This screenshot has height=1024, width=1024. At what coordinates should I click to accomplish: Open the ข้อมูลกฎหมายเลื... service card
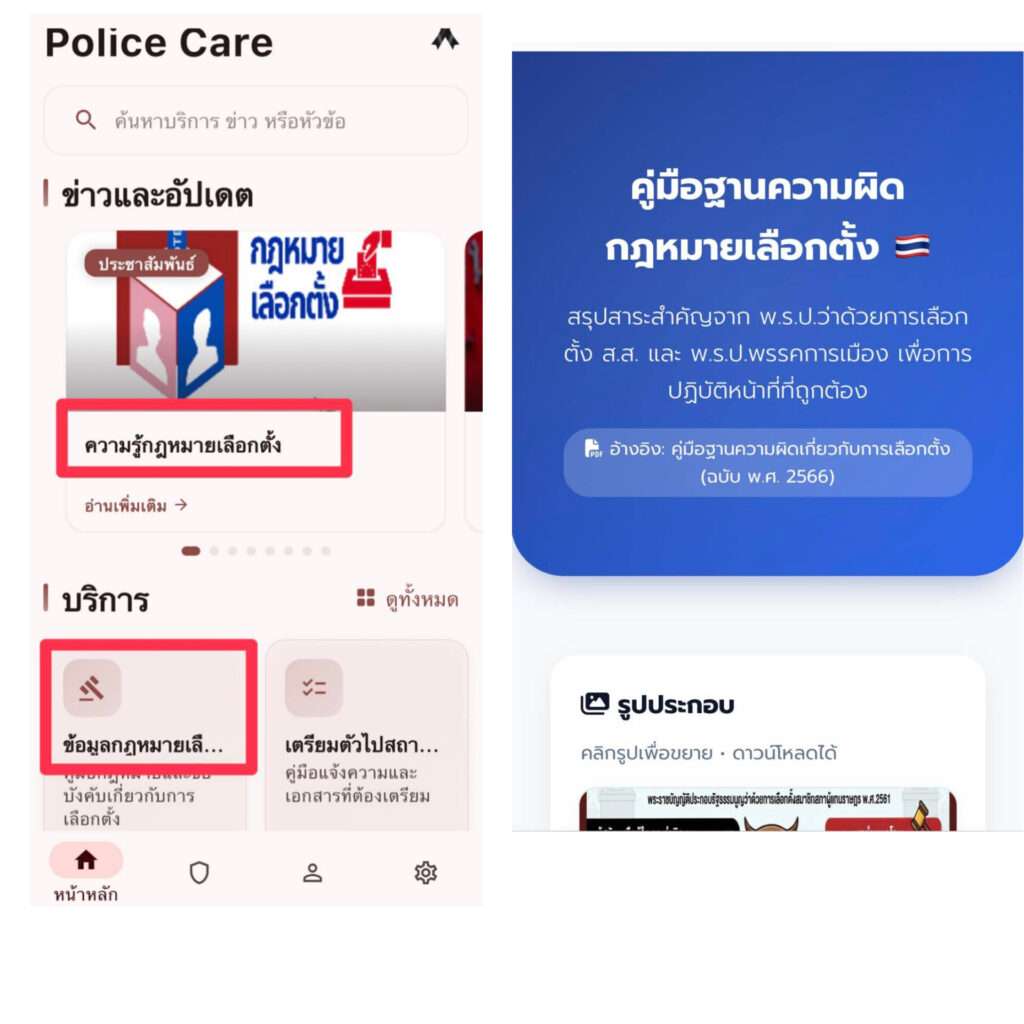click(145, 735)
